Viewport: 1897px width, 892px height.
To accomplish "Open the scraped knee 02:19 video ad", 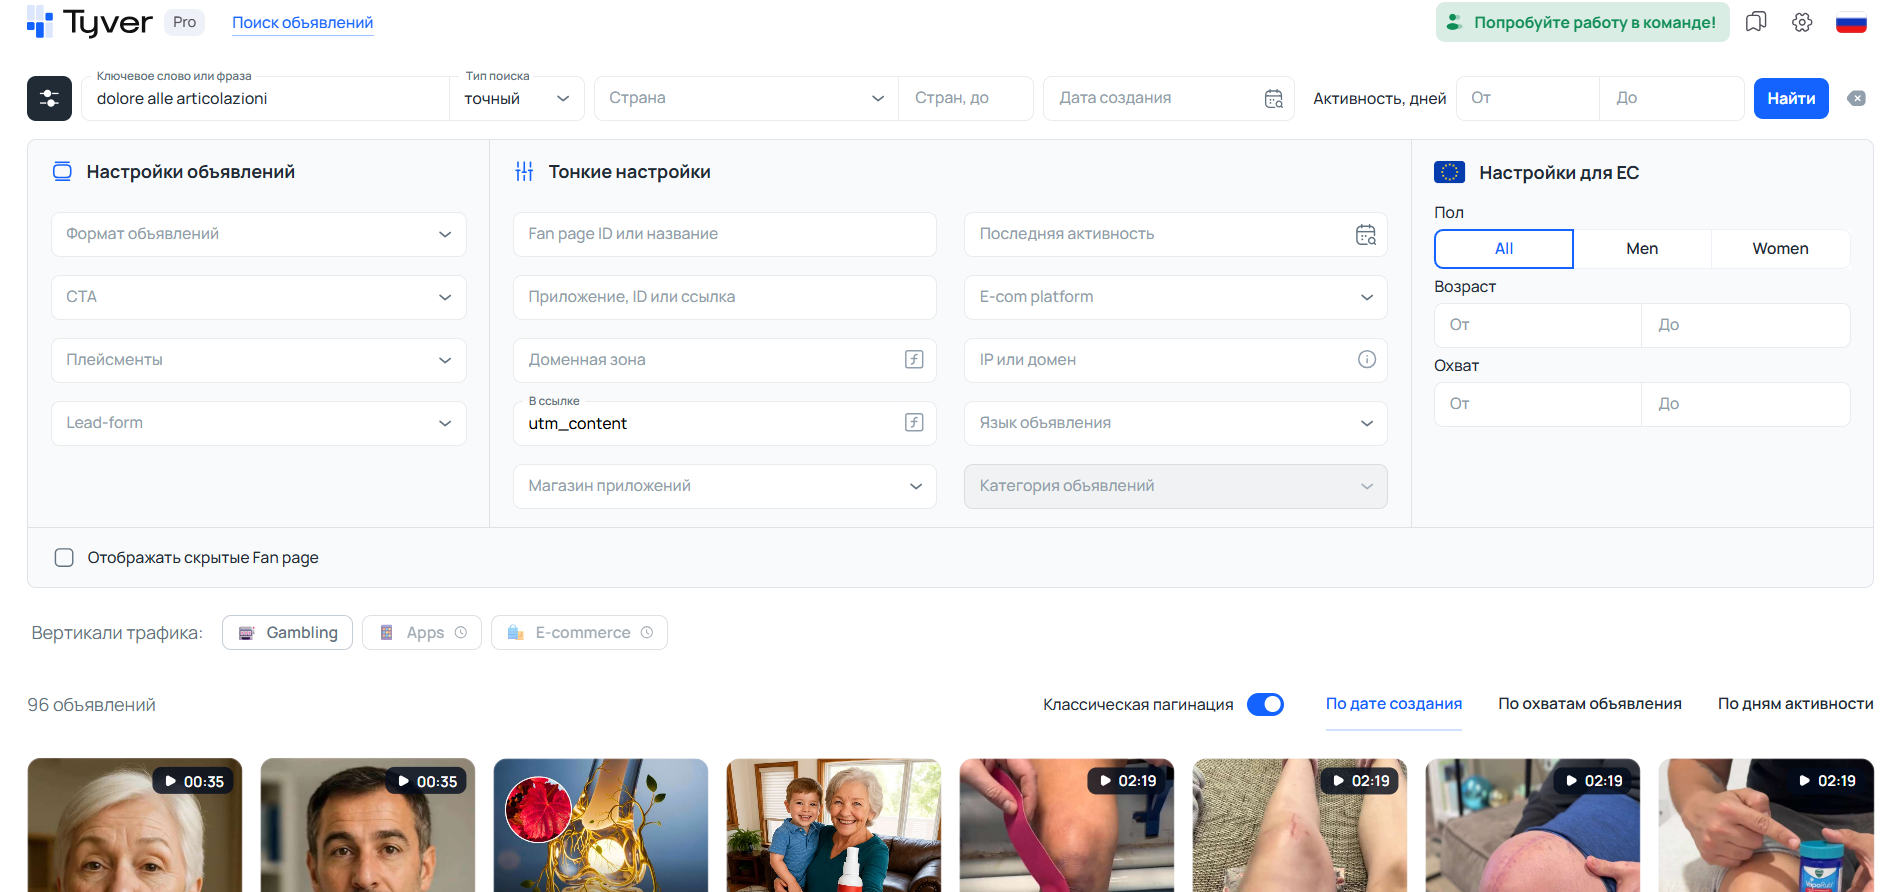I will click(x=1300, y=825).
